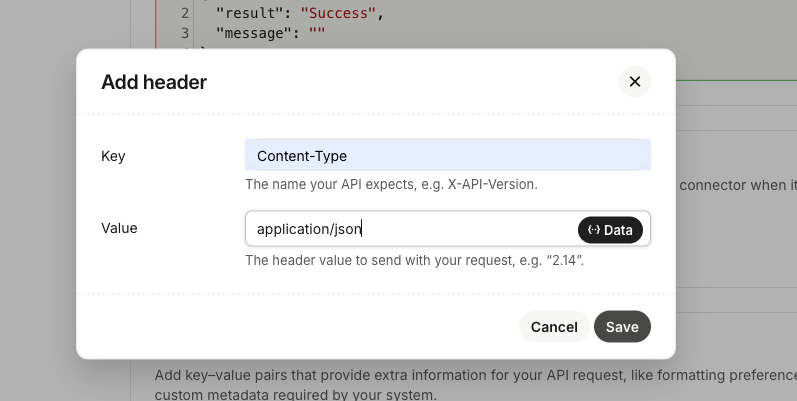Viewport: 797px width, 401px height.
Task: Click the header value hint text
Action: pyautogui.click(x=415, y=260)
